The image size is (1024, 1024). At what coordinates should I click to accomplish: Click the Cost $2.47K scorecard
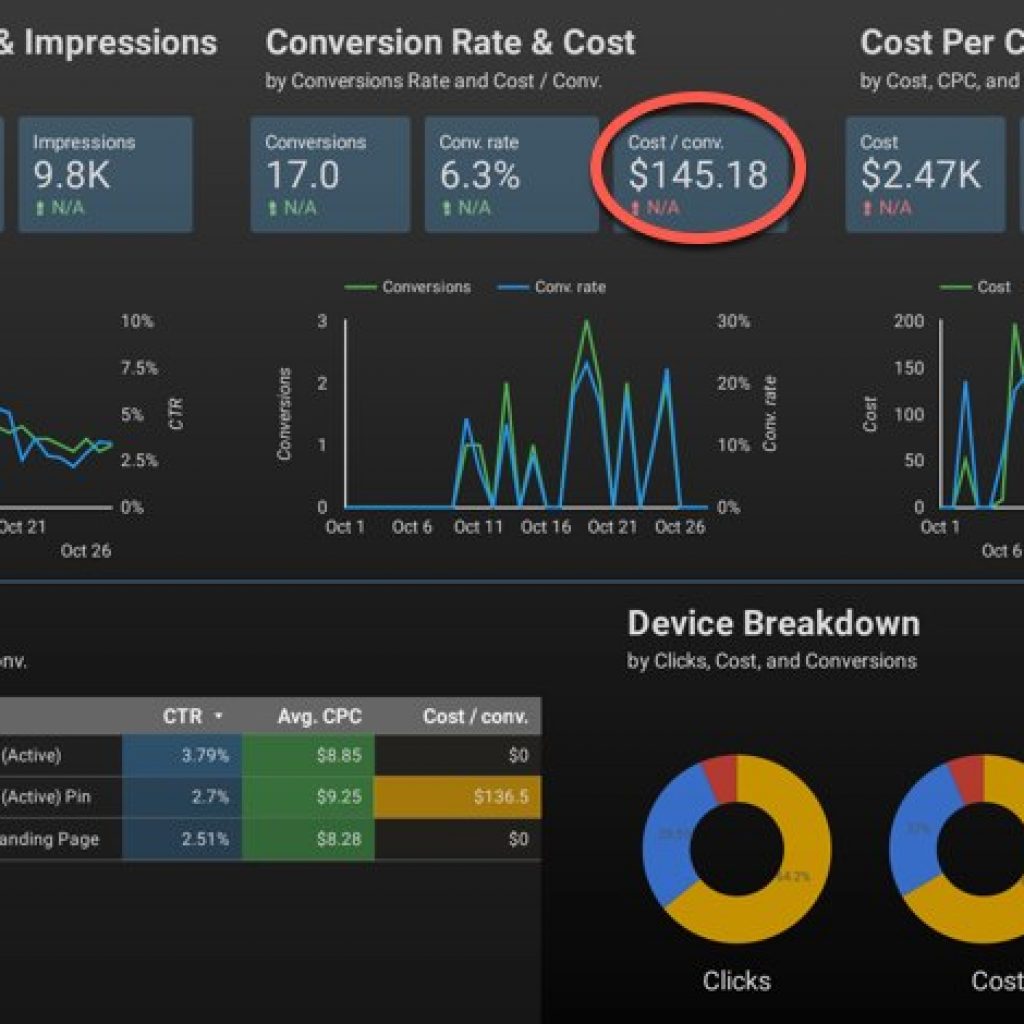[x=925, y=174]
